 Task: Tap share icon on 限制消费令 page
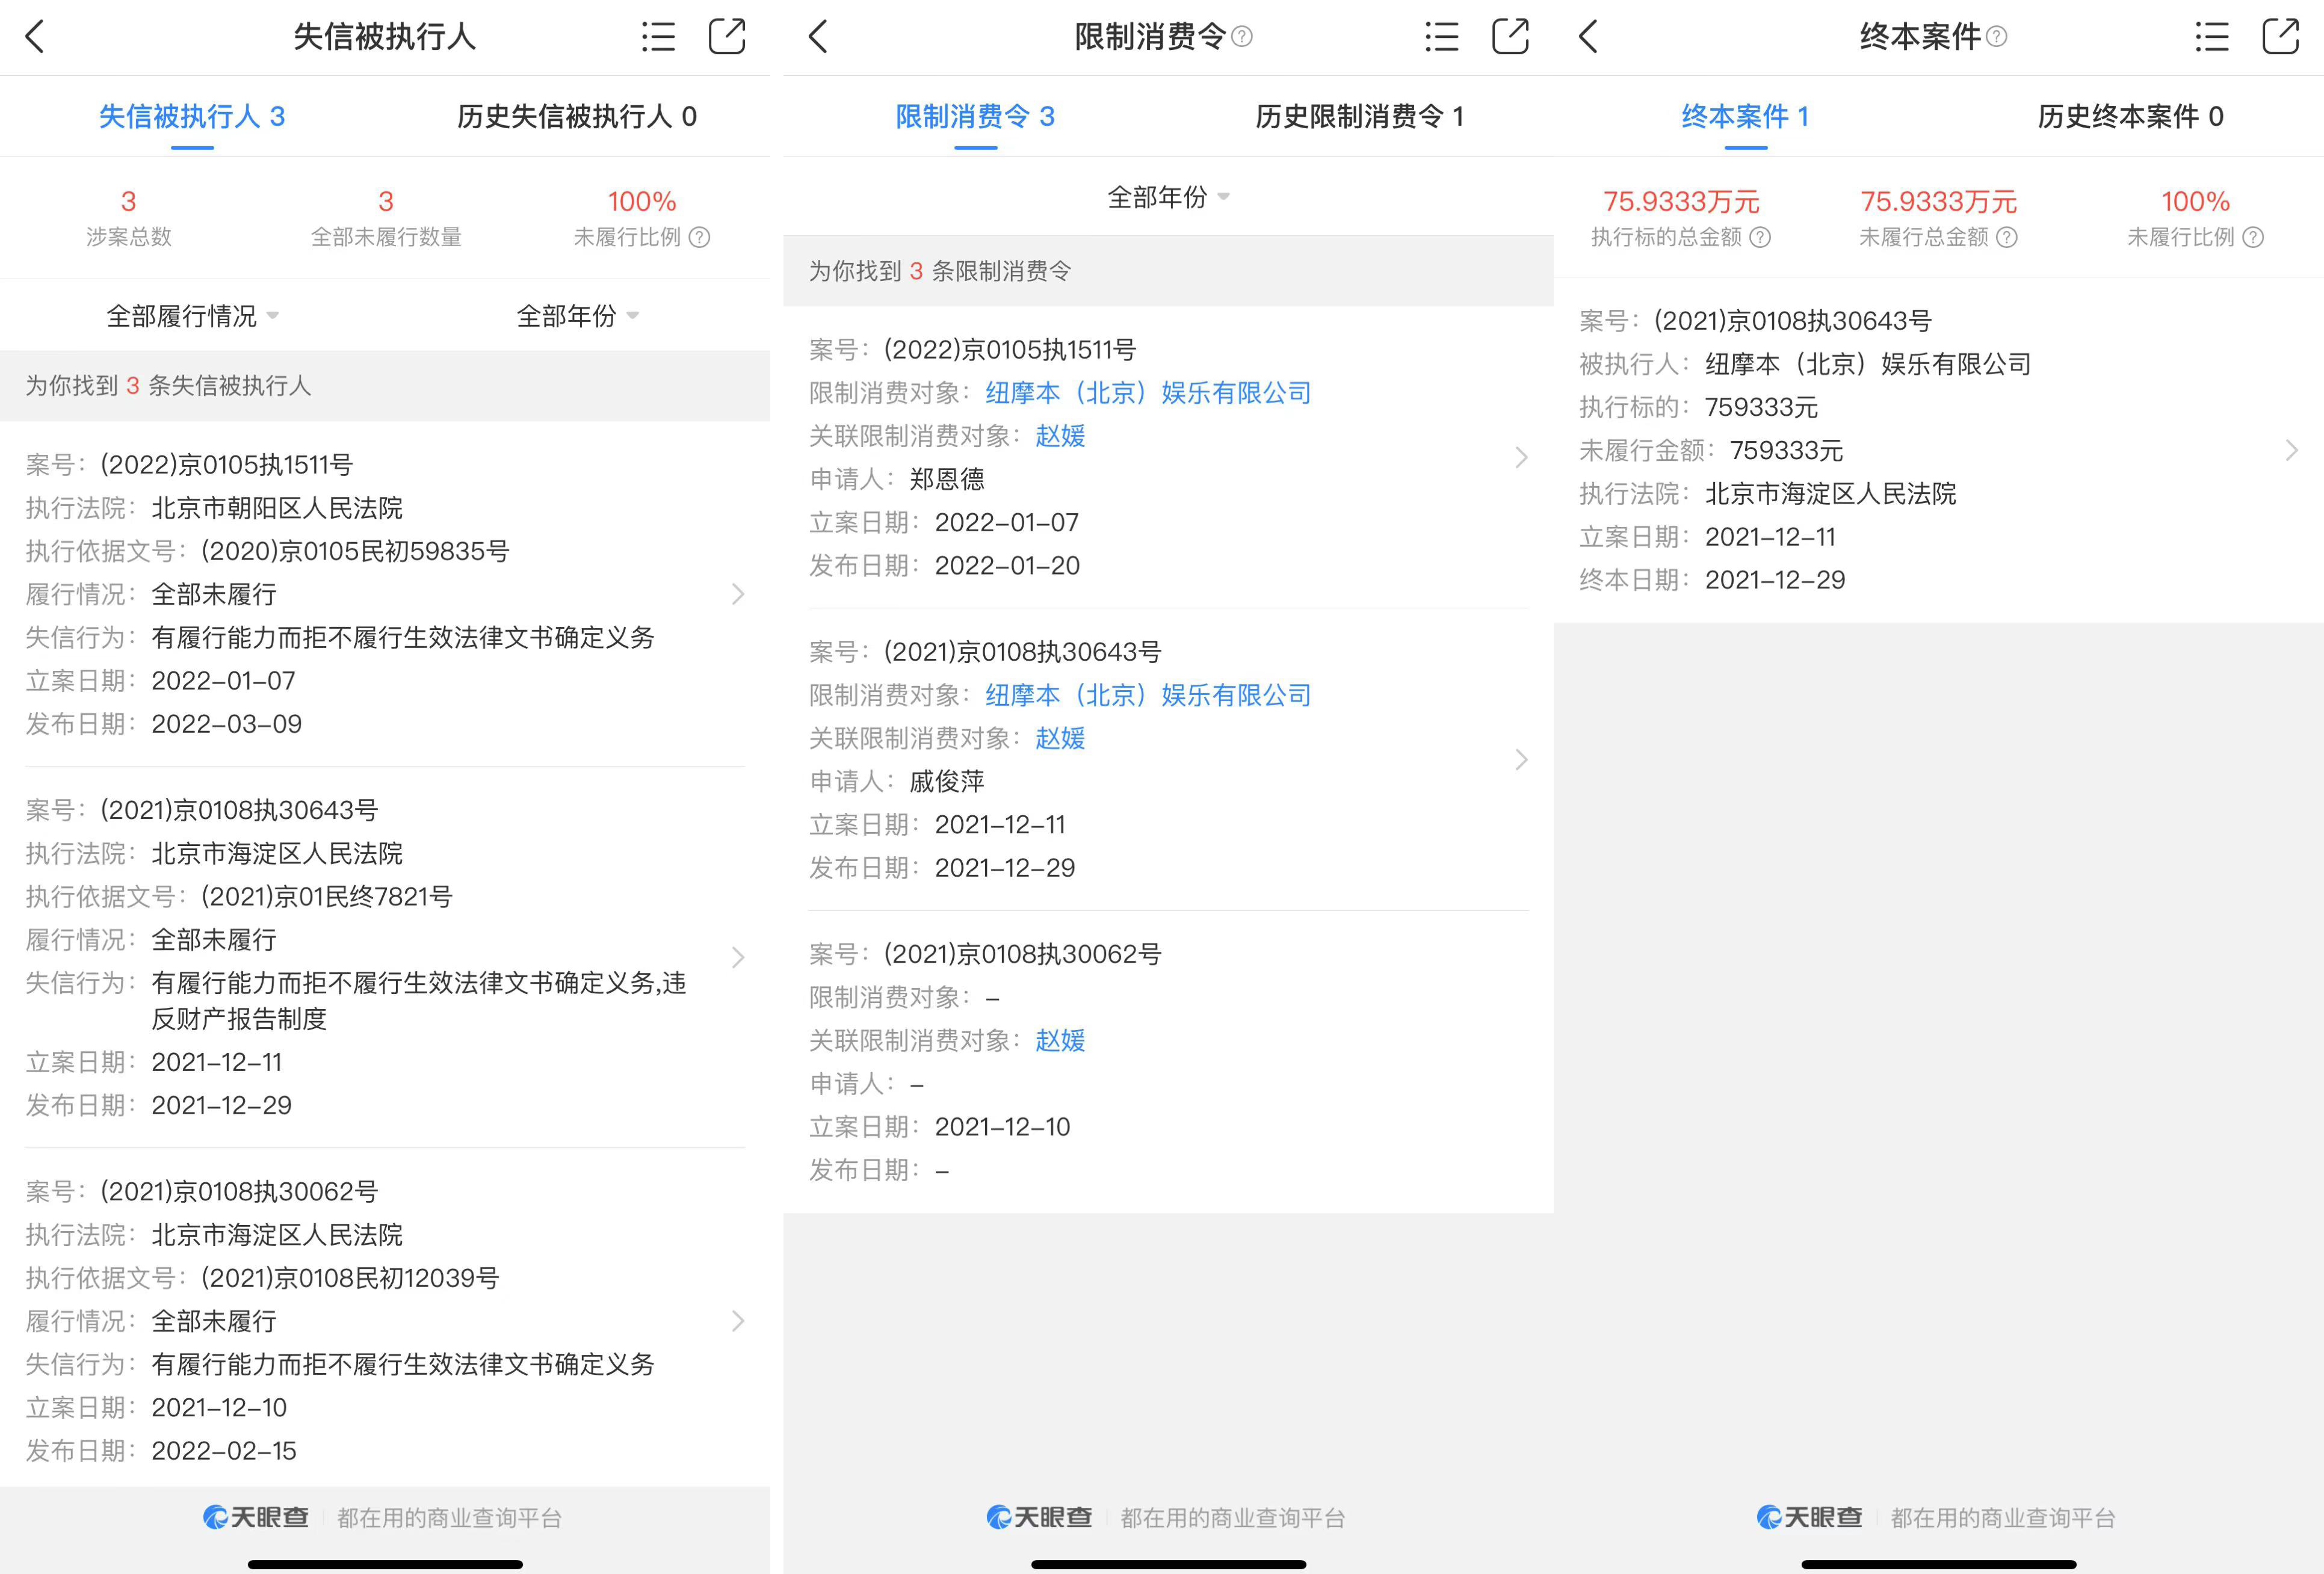(1510, 37)
